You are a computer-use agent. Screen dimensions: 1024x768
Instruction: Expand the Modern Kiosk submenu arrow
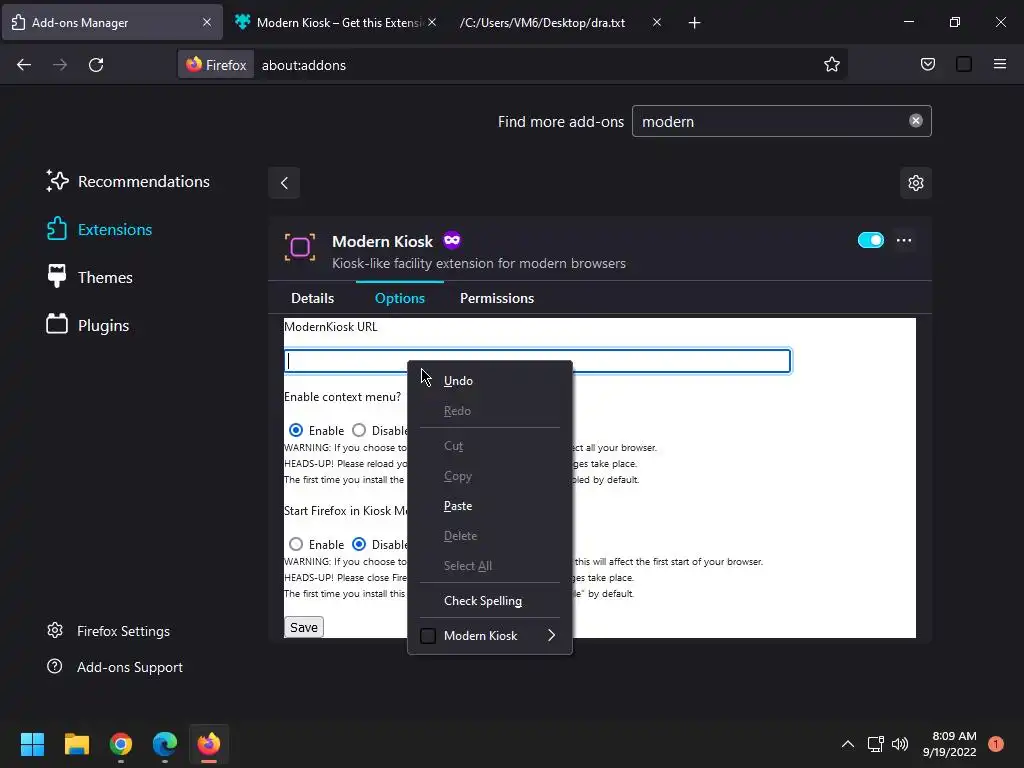(551, 635)
